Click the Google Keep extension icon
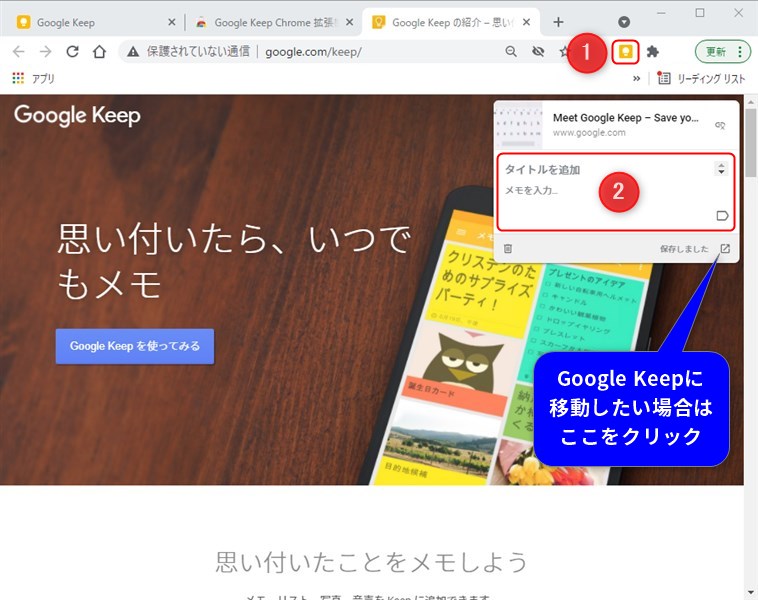Image resolution: width=758 pixels, height=600 pixels. pos(626,52)
